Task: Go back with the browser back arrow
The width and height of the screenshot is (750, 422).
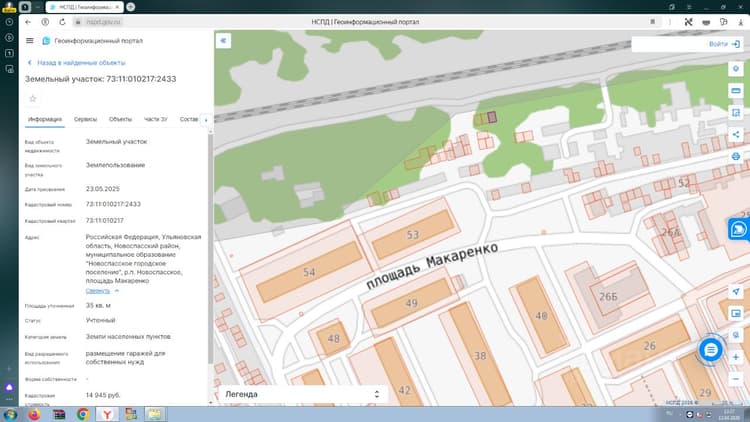Action: click(28, 22)
